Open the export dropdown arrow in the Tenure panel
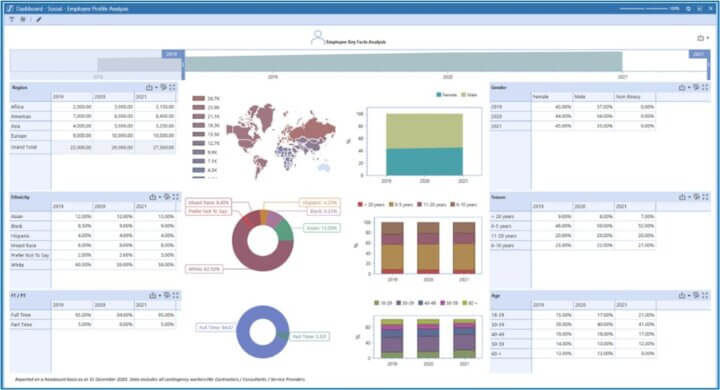This screenshot has height=390, width=720. click(x=689, y=198)
